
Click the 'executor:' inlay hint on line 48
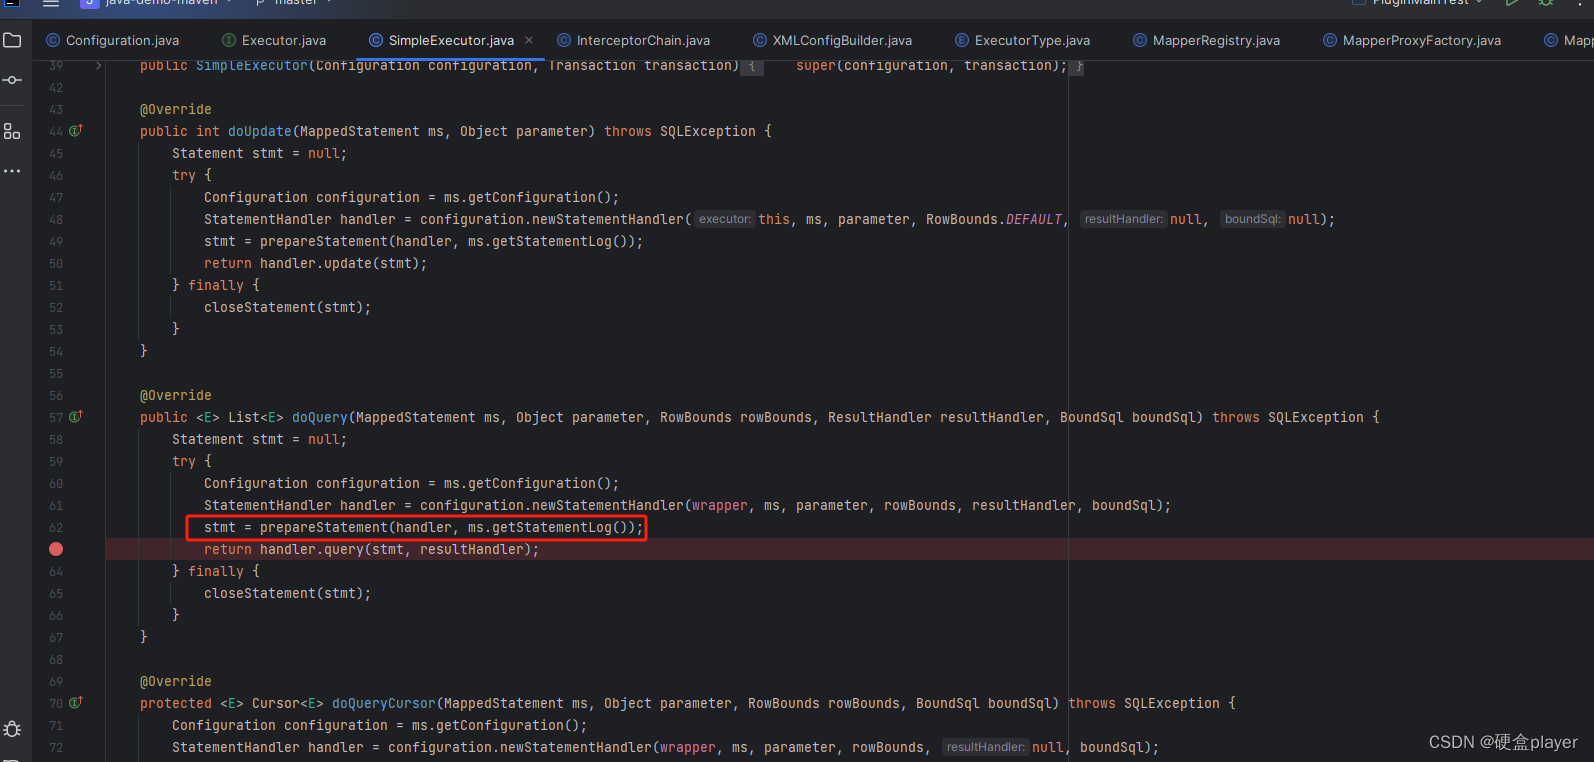(724, 219)
